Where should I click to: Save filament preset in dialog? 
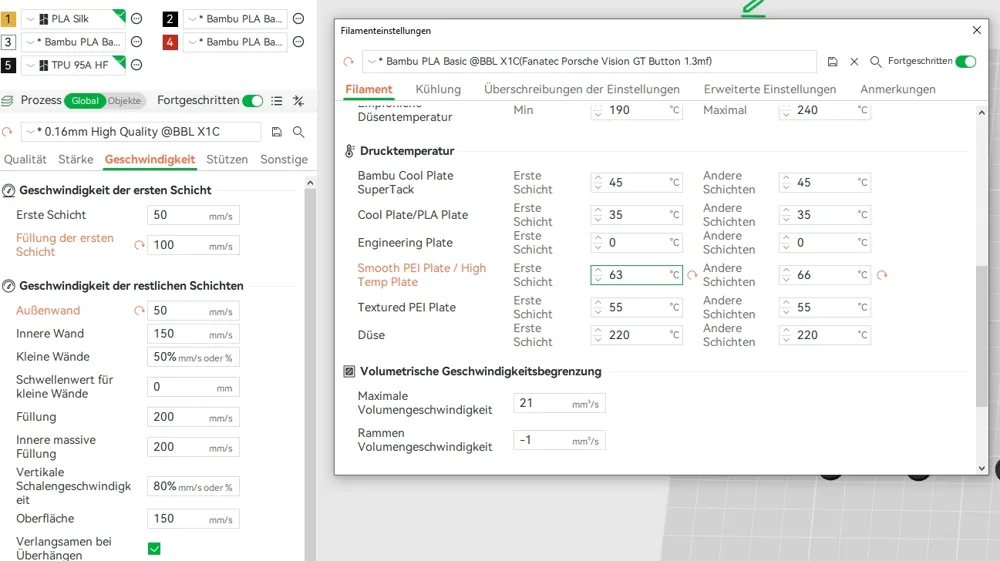pyautogui.click(x=832, y=61)
